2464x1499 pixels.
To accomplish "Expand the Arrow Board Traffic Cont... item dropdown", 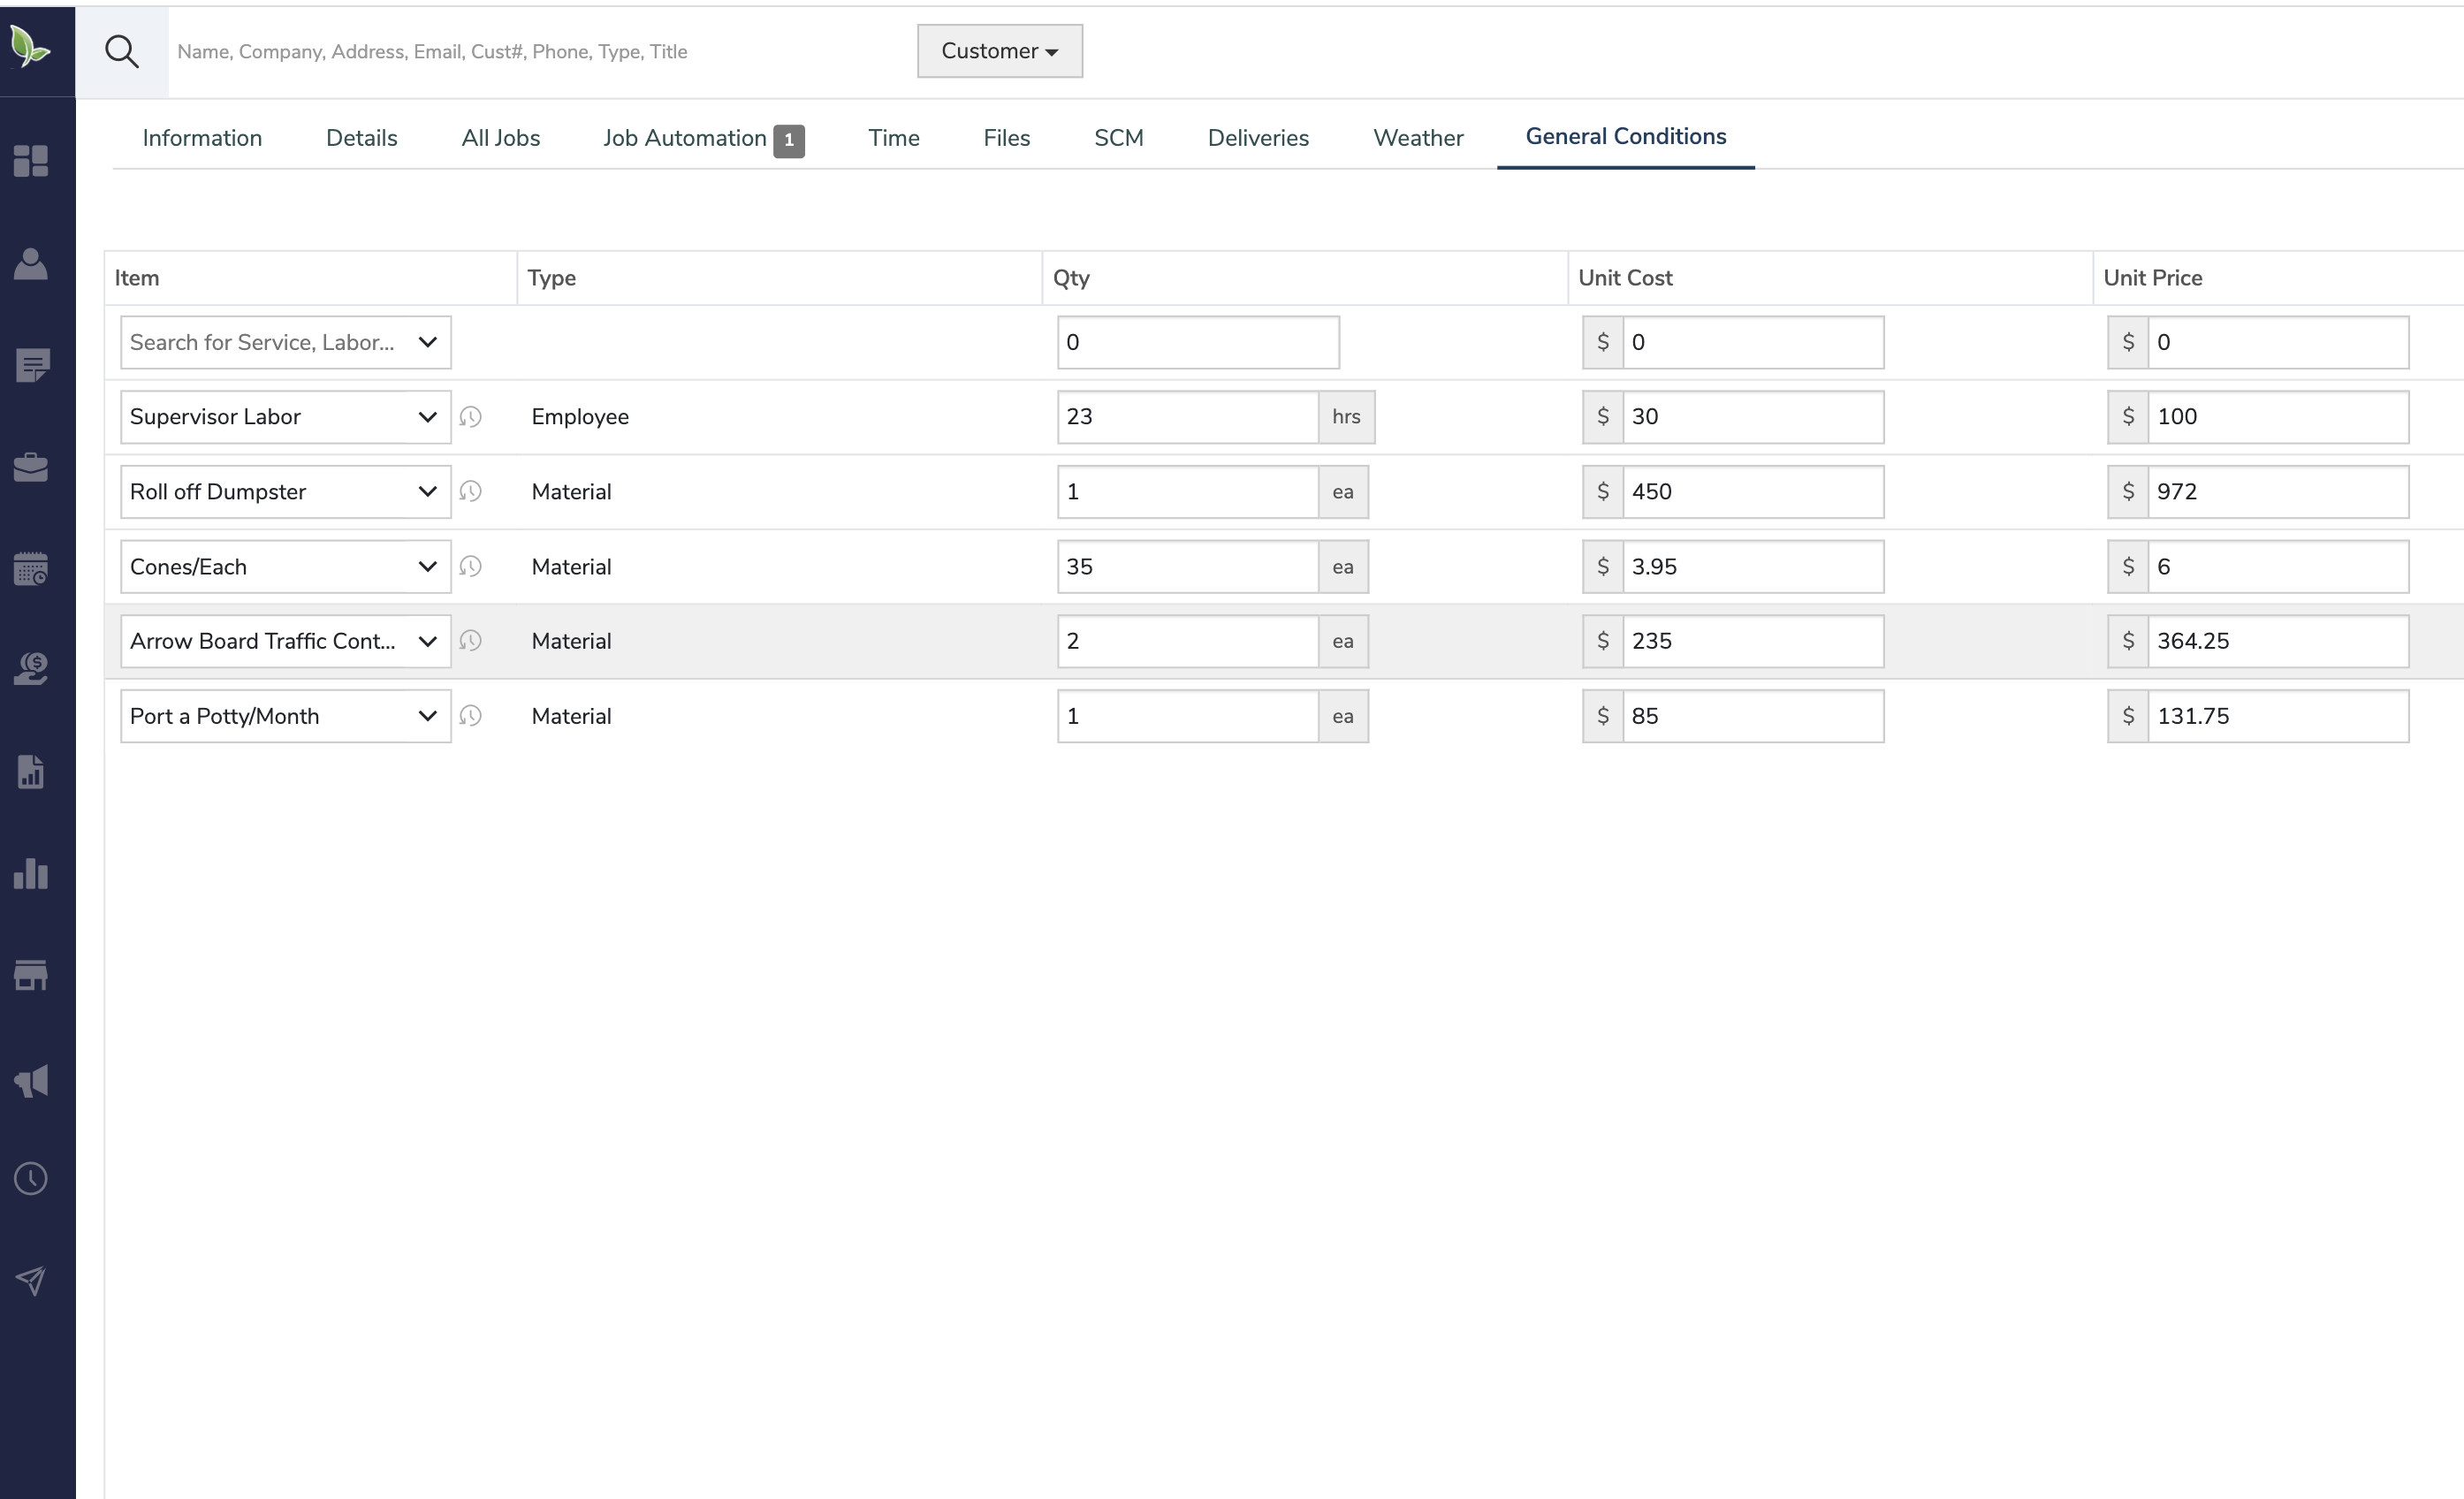I will [x=286, y=641].
